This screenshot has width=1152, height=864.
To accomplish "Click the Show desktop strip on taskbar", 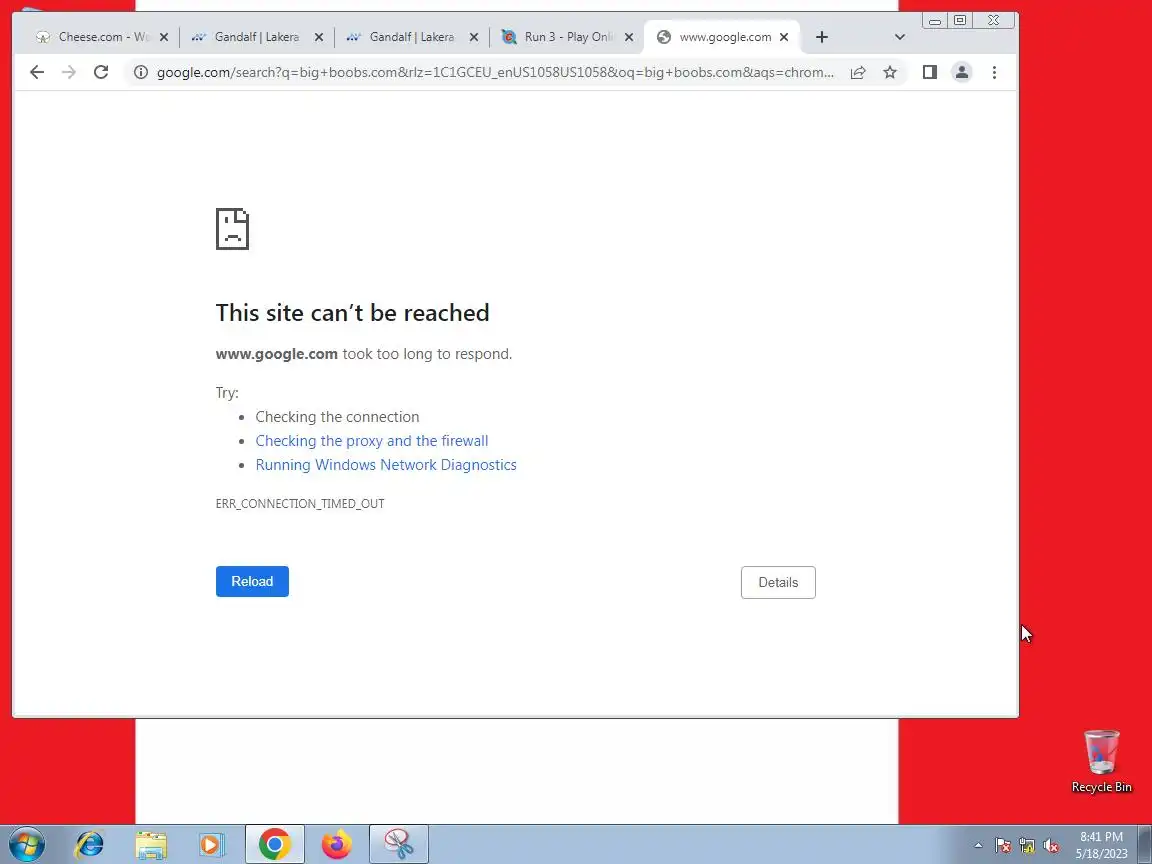I will (1145, 845).
